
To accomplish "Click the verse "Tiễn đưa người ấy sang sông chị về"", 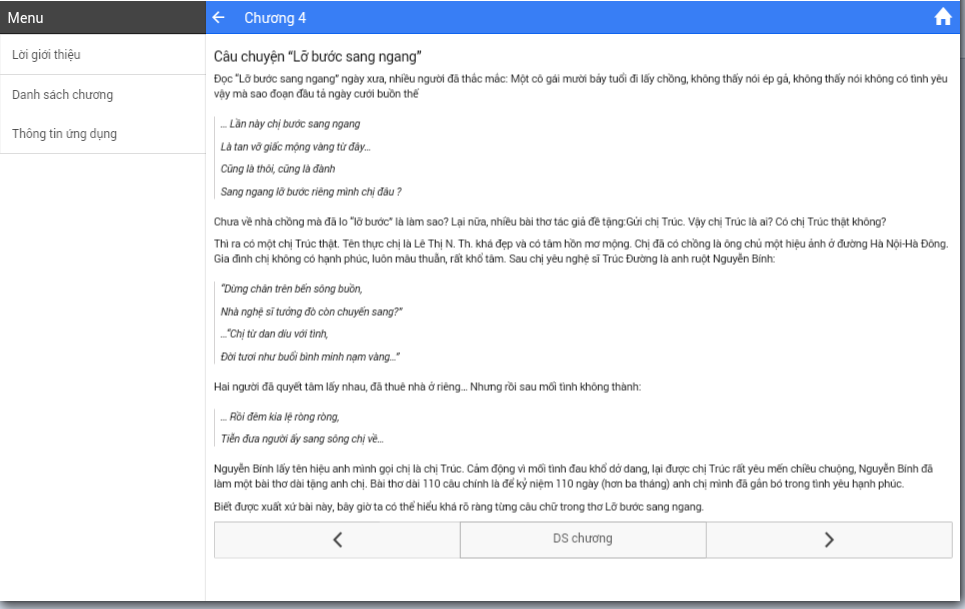I will click(302, 439).
